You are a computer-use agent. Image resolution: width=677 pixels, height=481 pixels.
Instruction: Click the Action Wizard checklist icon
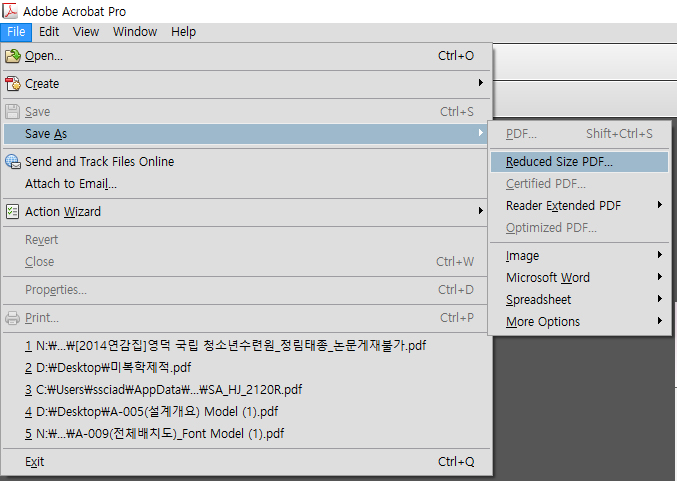pyautogui.click(x=13, y=212)
